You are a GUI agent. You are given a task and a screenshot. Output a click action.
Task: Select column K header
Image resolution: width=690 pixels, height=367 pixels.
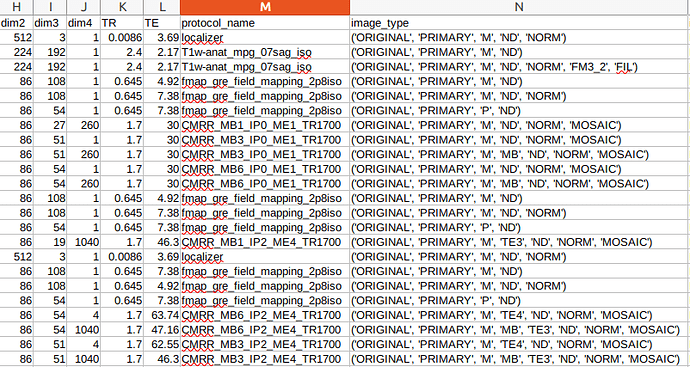(x=122, y=7)
